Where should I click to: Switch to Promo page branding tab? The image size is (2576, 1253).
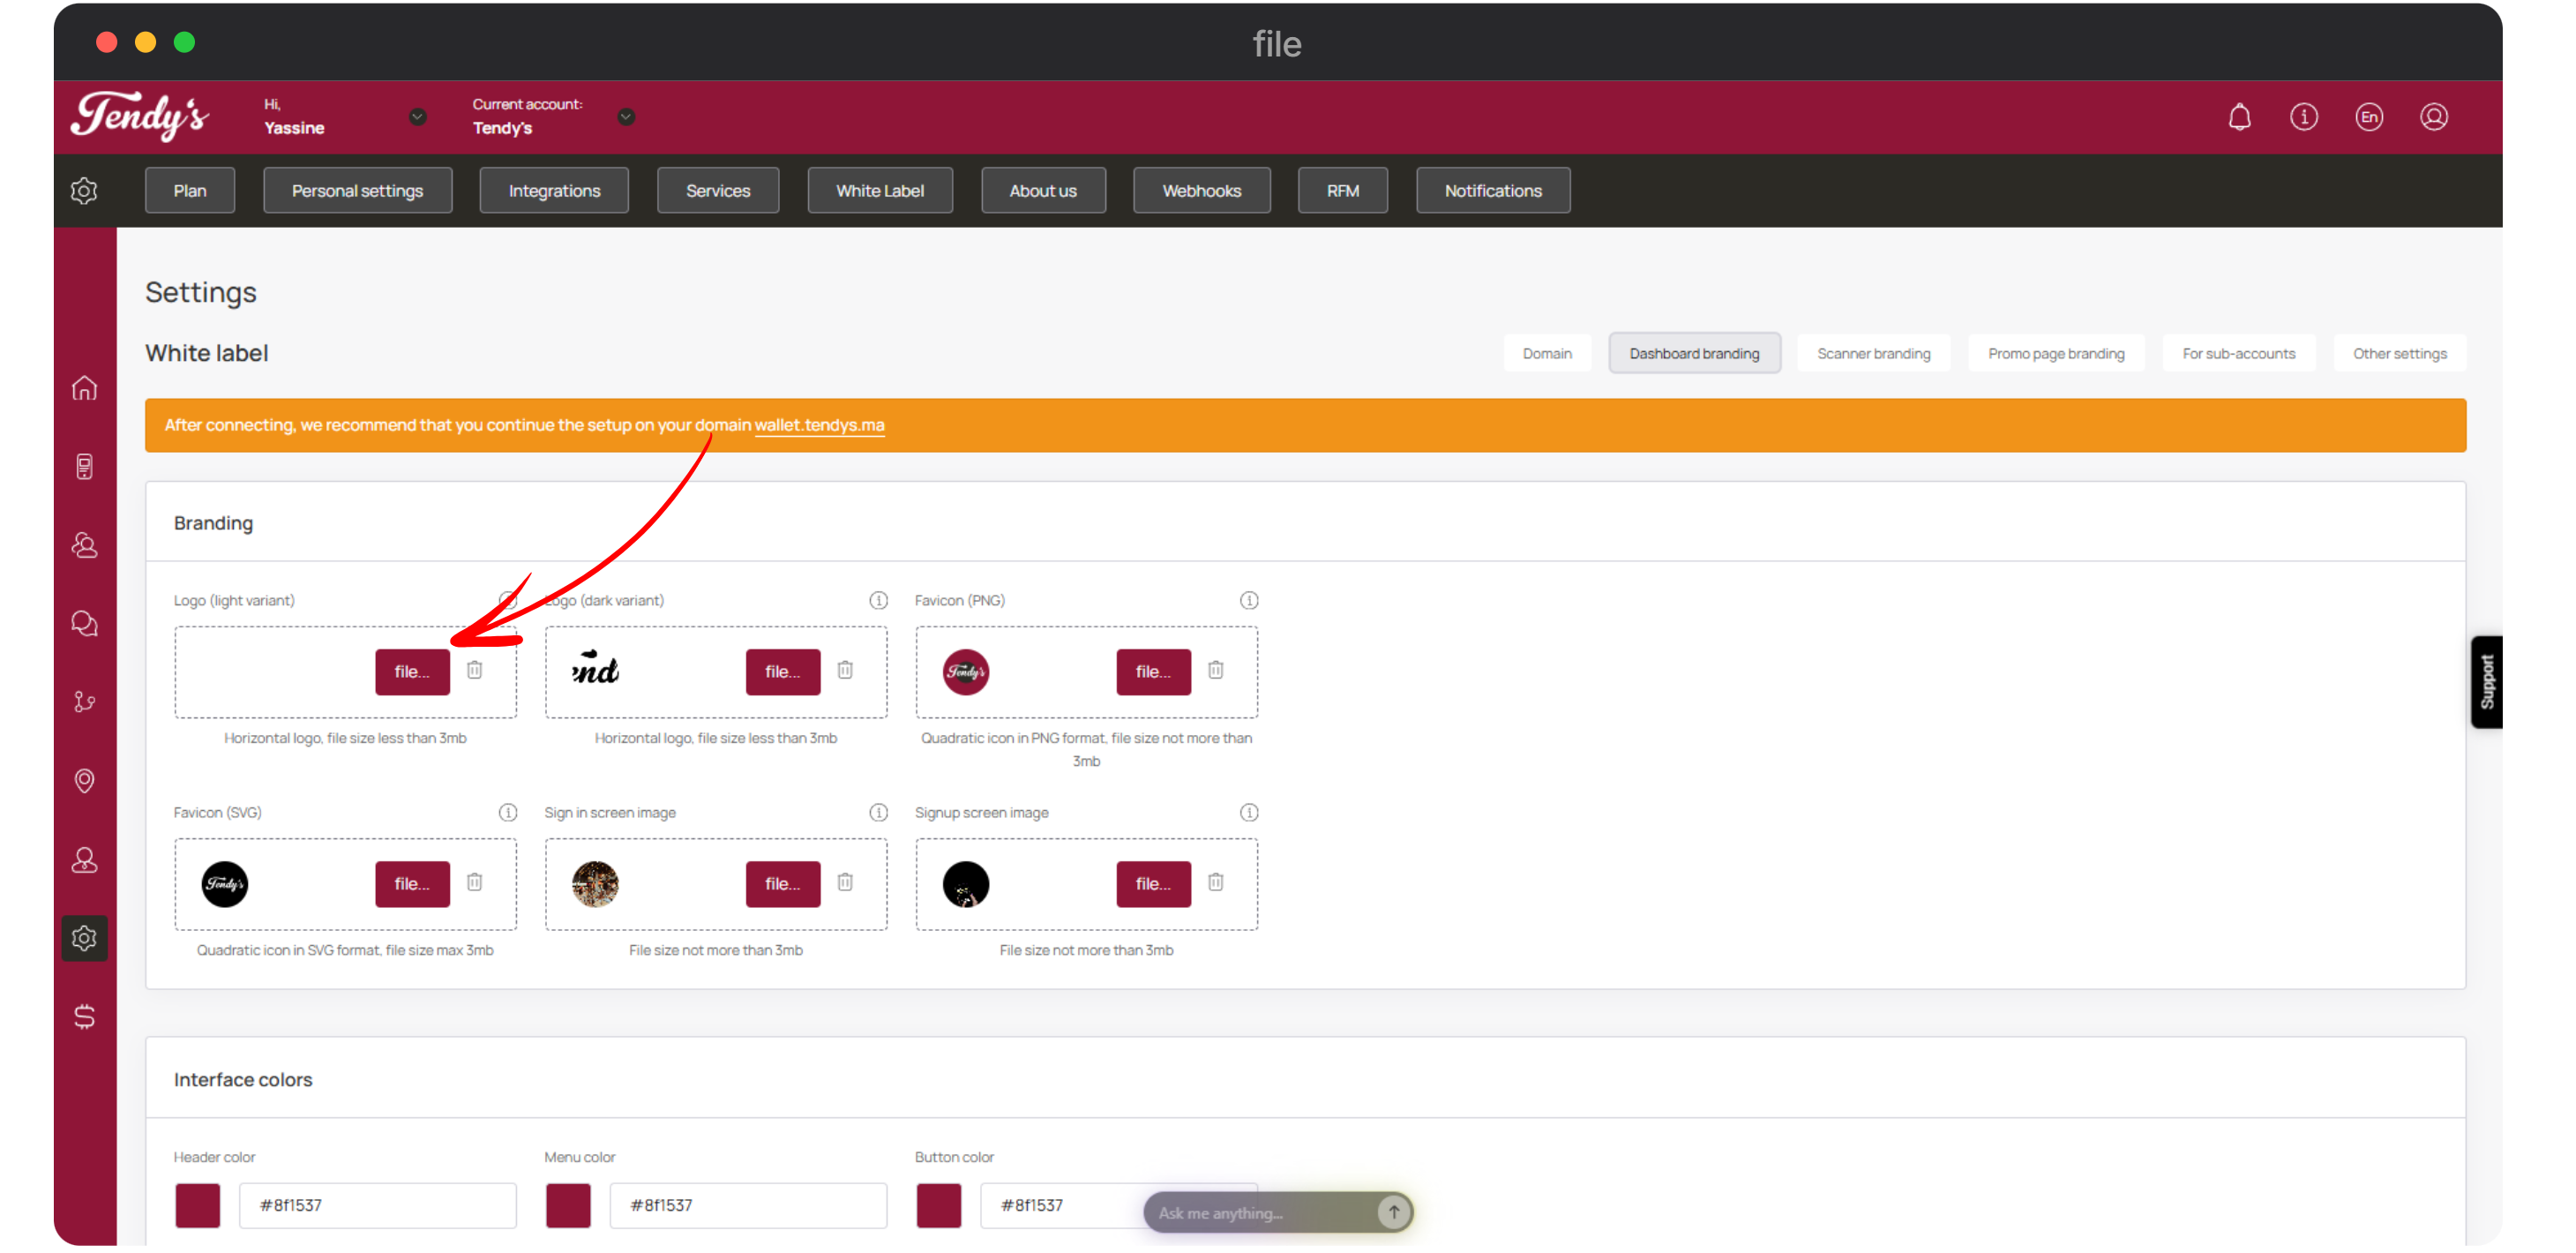click(2056, 354)
